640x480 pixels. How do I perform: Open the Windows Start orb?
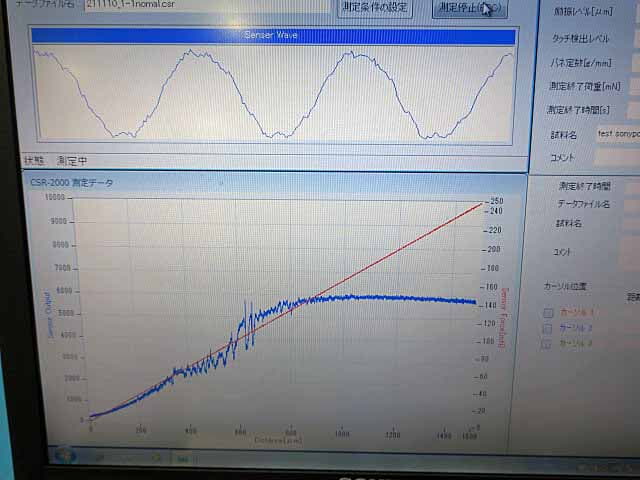[x=65, y=455]
